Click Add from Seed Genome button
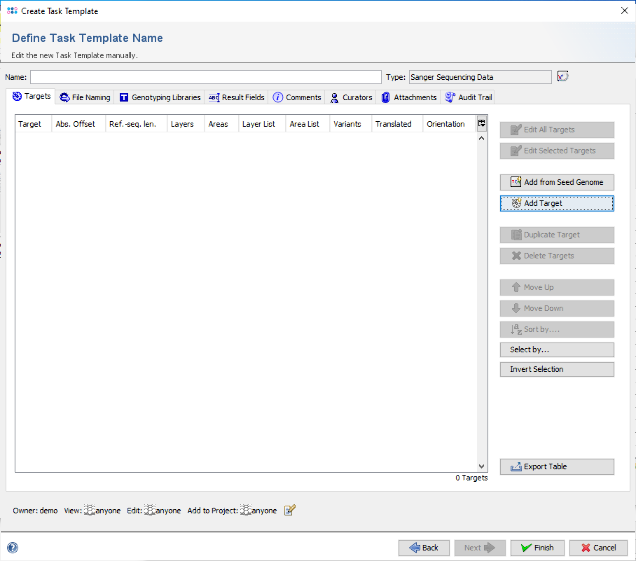 pyautogui.click(x=557, y=182)
